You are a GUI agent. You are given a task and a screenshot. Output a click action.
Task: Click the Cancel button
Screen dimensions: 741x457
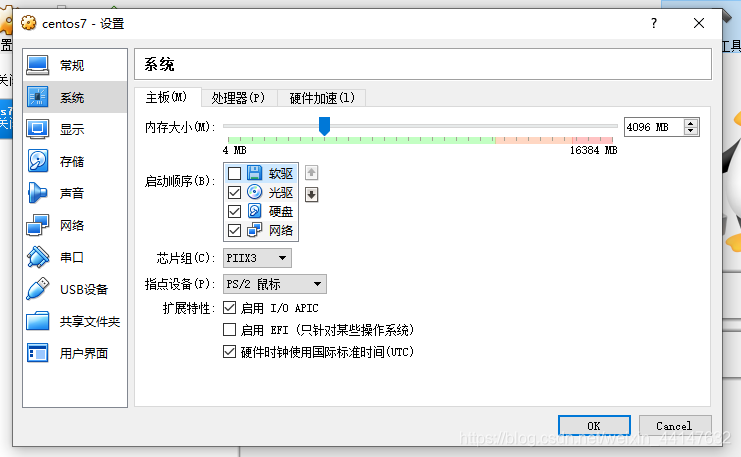point(674,426)
